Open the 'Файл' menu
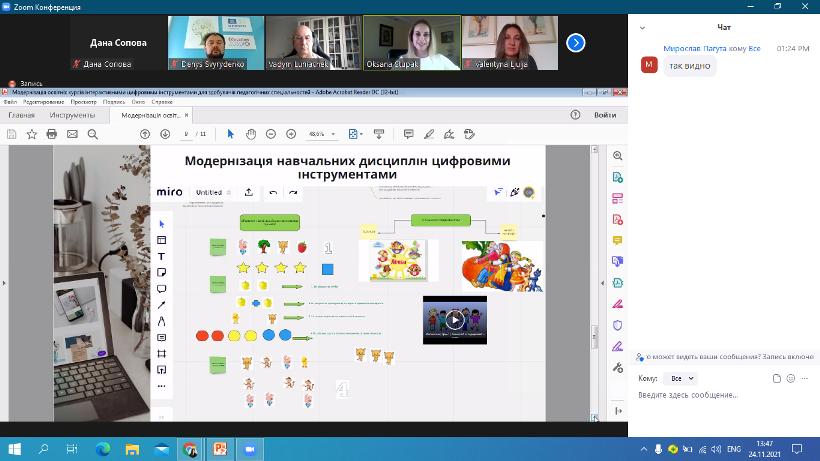 [x=10, y=102]
